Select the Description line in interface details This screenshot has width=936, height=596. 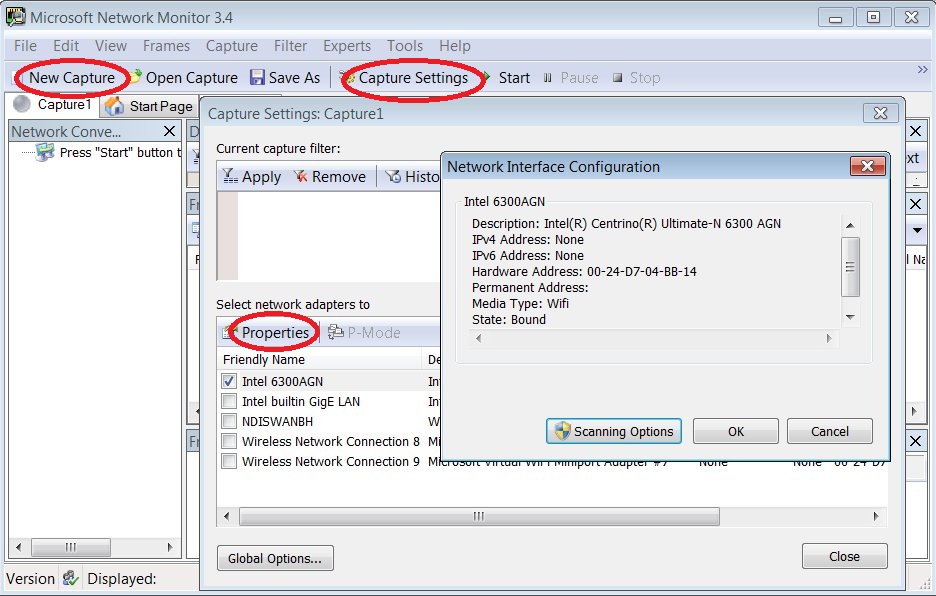pyautogui.click(x=626, y=224)
